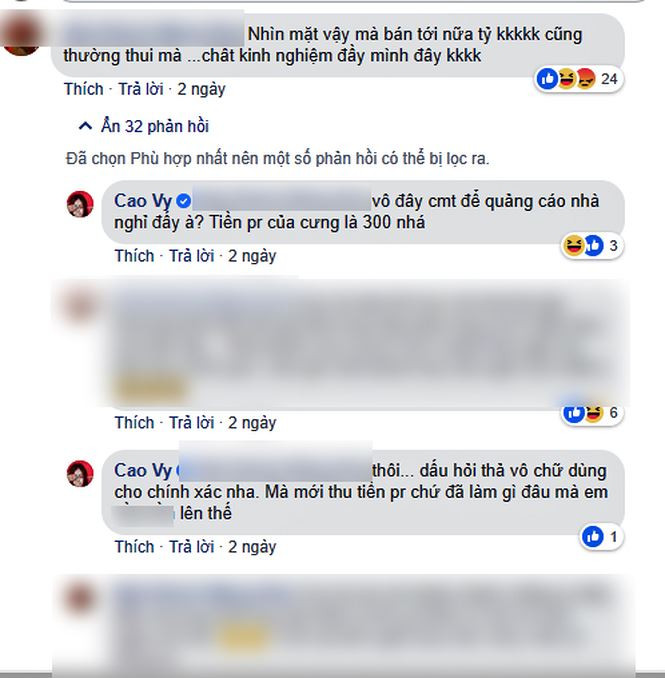Click 'Trả lời' under Cao Vy's 300 comment
Image resolution: width=665 pixels, height=678 pixels.
(x=192, y=256)
